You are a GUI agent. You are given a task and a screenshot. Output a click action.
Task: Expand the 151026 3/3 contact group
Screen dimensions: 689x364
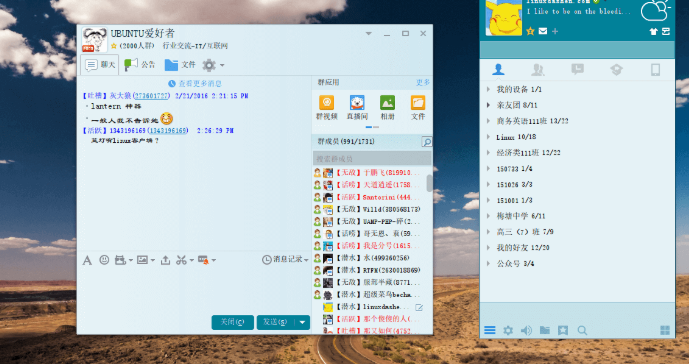[488, 184]
